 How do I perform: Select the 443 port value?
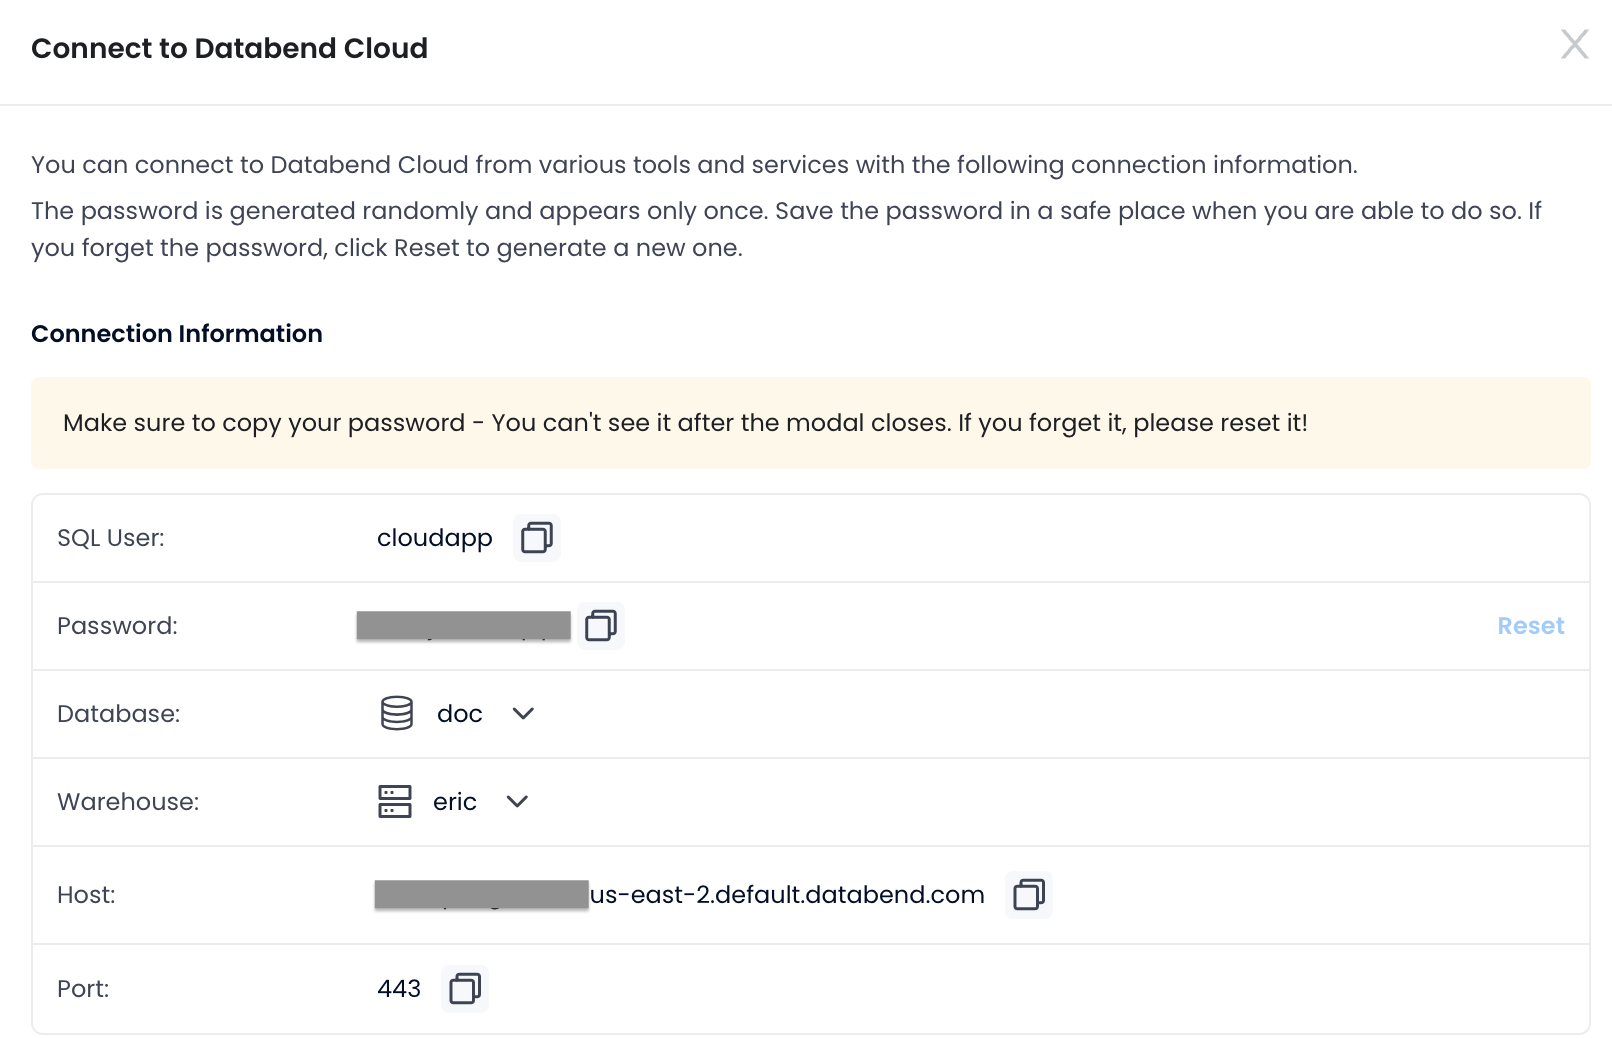pyautogui.click(x=399, y=989)
